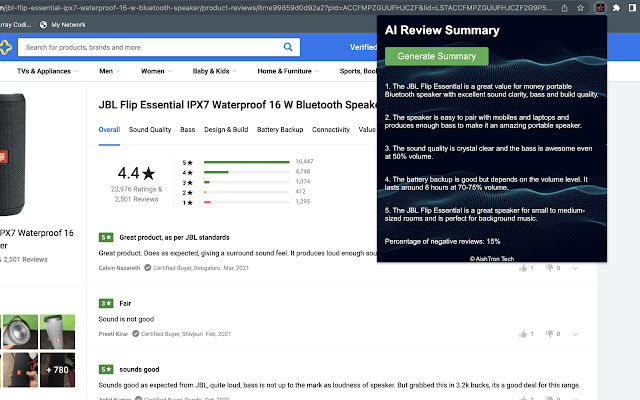The image size is (640, 400).
Task: Click the 4 star rating bar
Action: click(247, 172)
